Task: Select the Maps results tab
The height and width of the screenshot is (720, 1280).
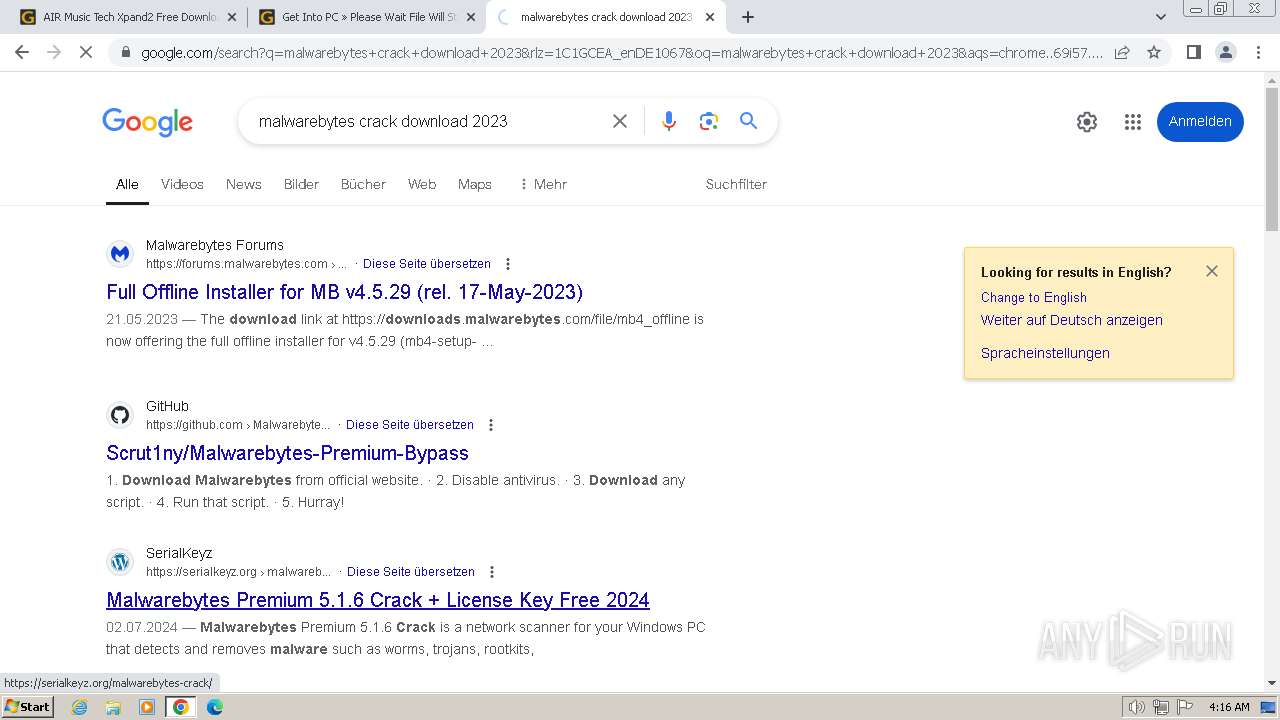Action: tap(475, 184)
